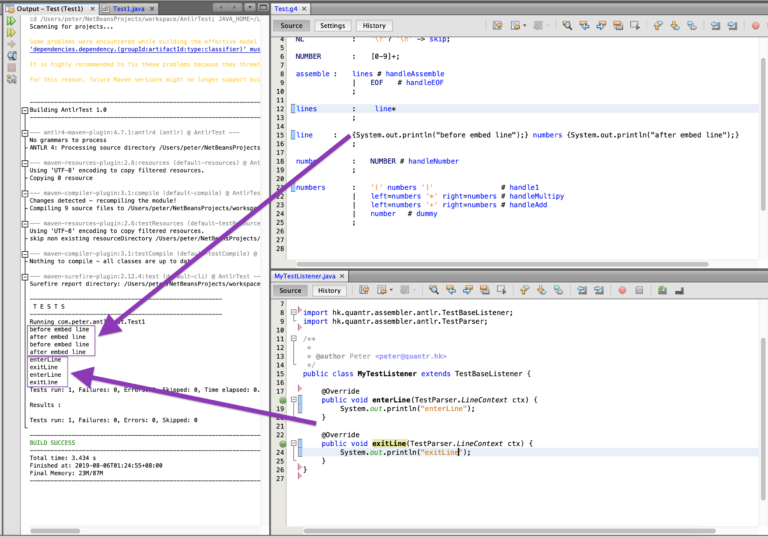This screenshot has height=538, width=768.
Task: Open Maven settings gear in Output sidebar
Action: (x=11, y=79)
